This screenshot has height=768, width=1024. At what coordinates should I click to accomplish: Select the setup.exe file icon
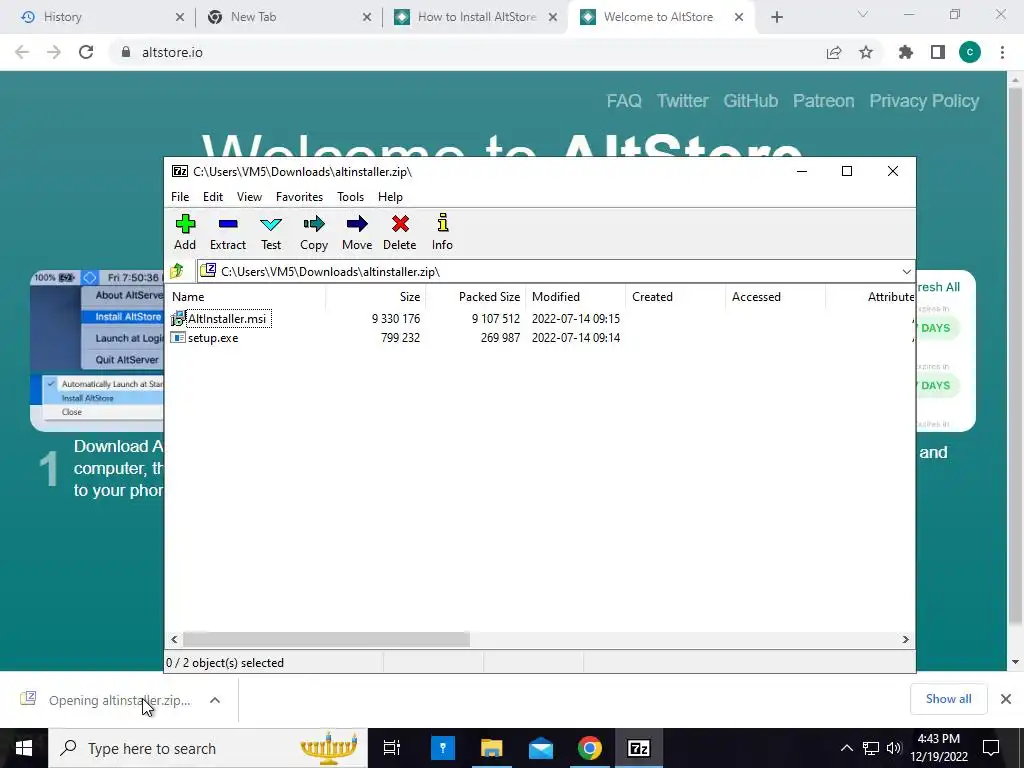coord(178,338)
